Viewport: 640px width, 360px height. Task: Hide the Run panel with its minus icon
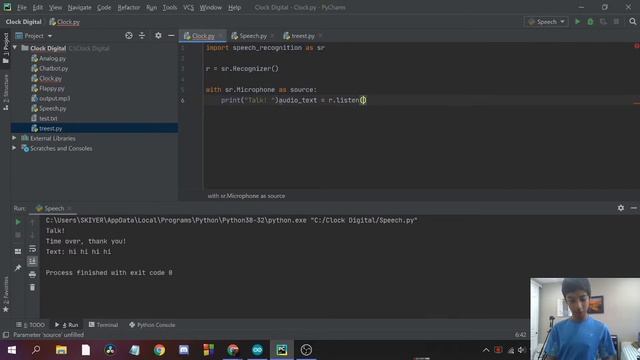(x=633, y=208)
